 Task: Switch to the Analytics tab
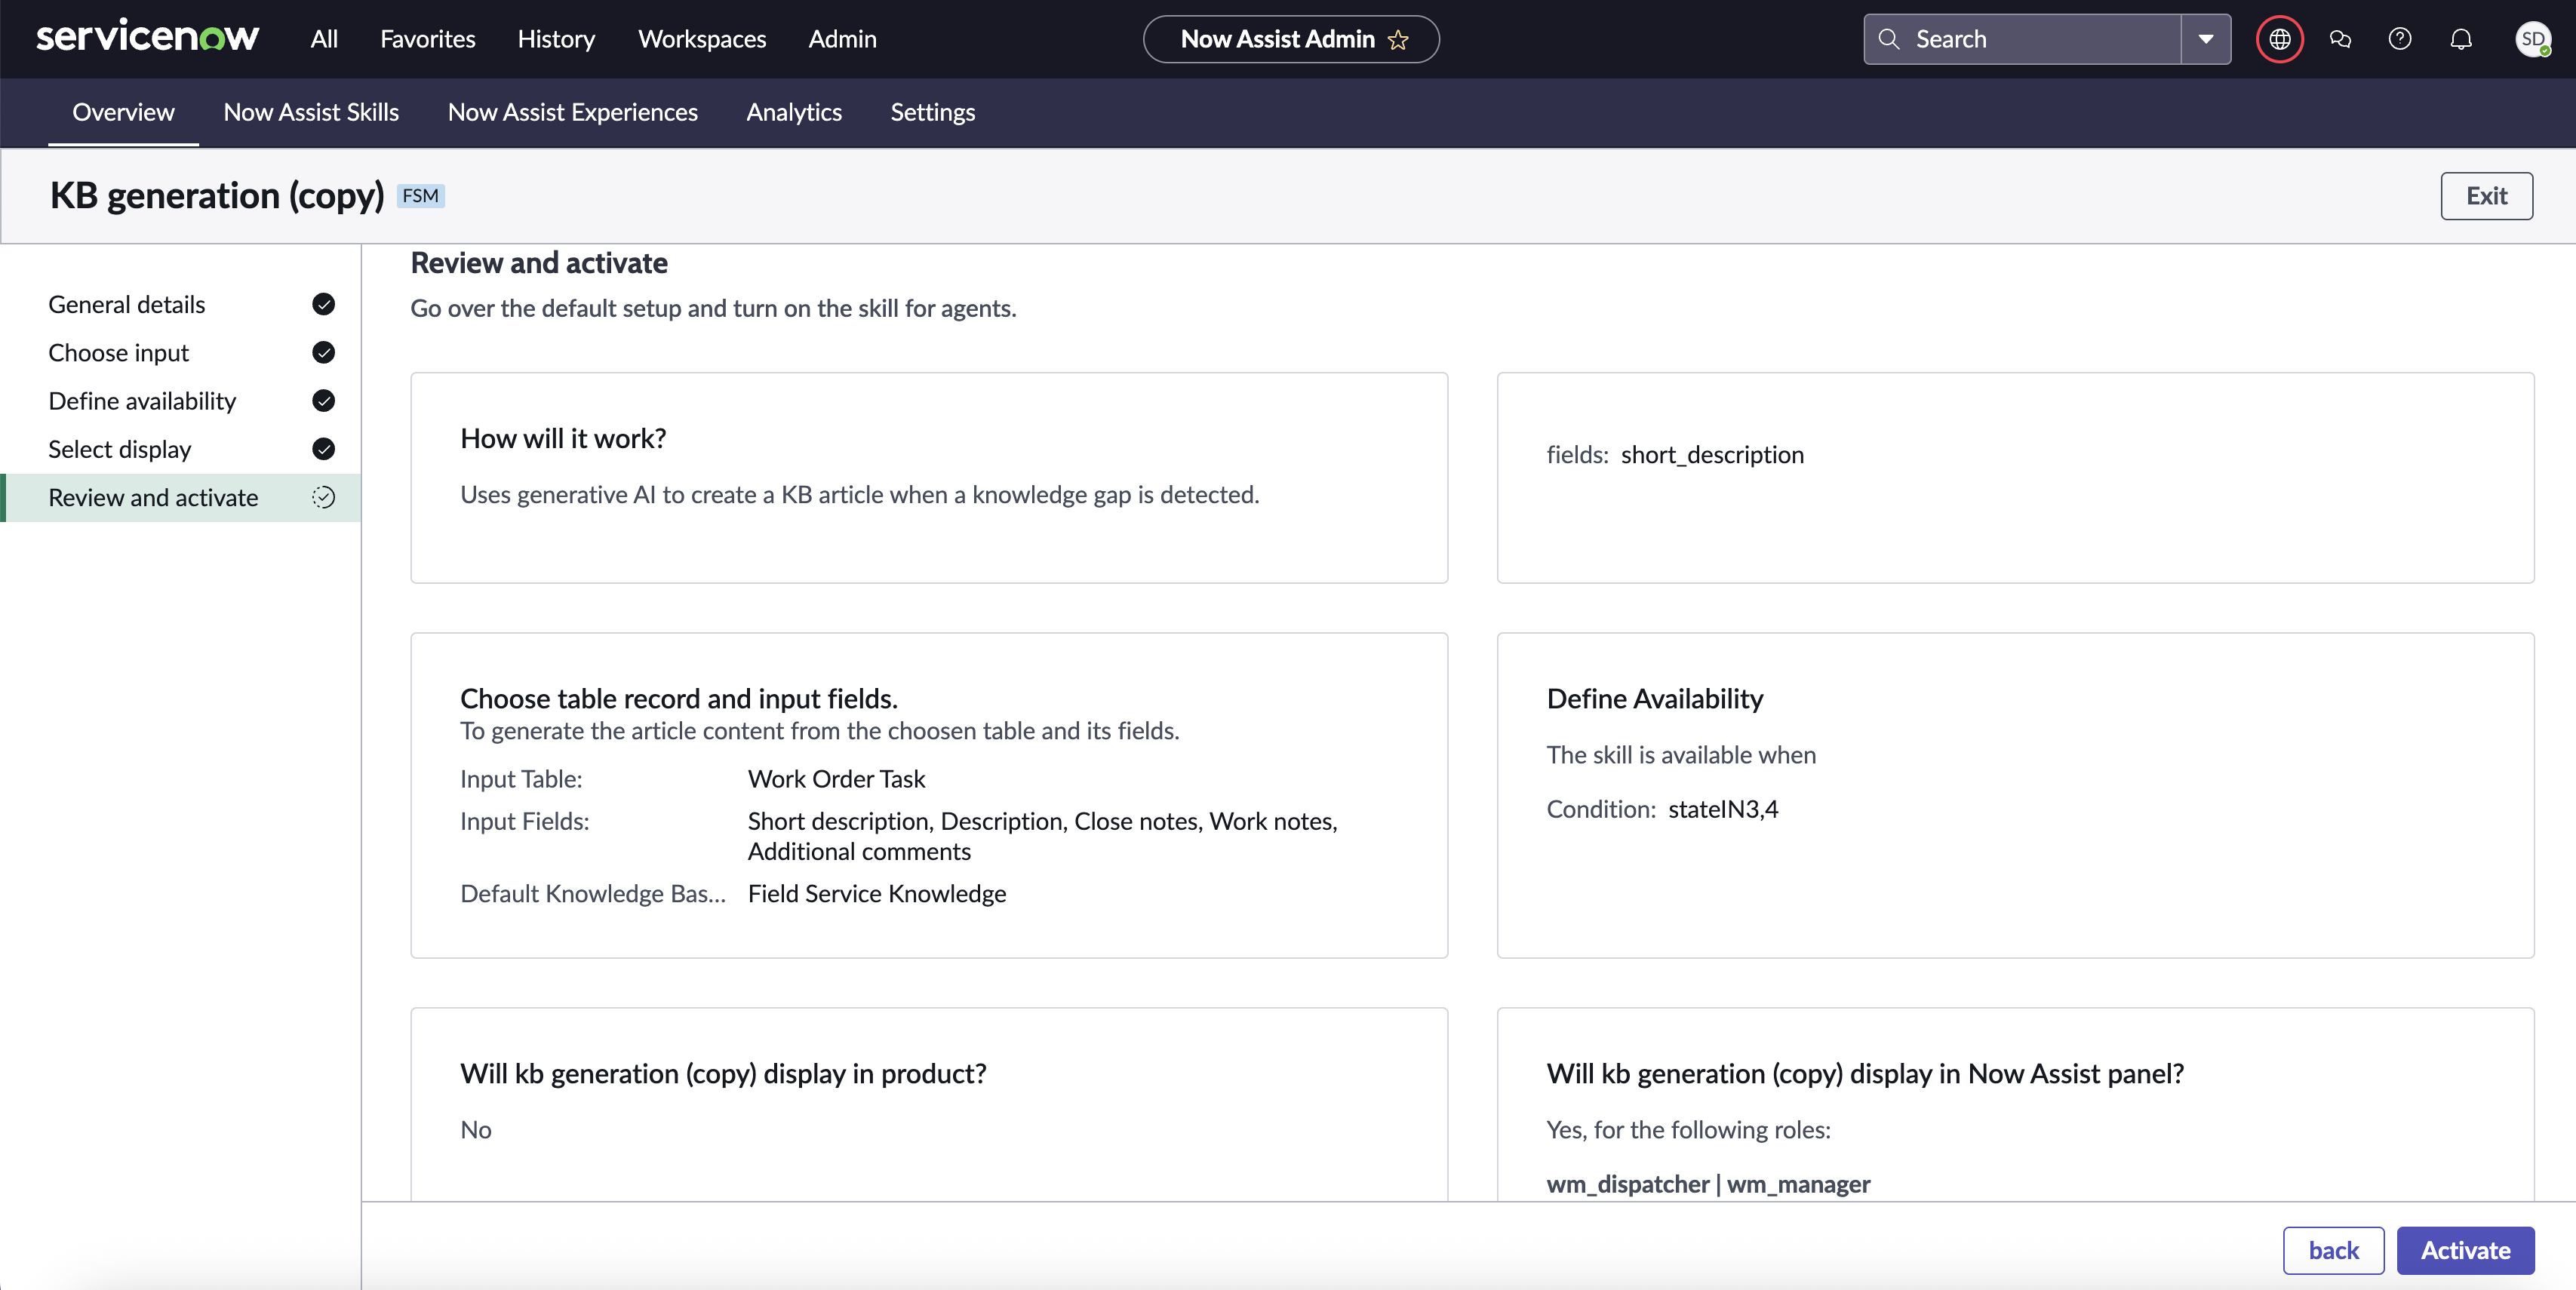pyautogui.click(x=794, y=112)
